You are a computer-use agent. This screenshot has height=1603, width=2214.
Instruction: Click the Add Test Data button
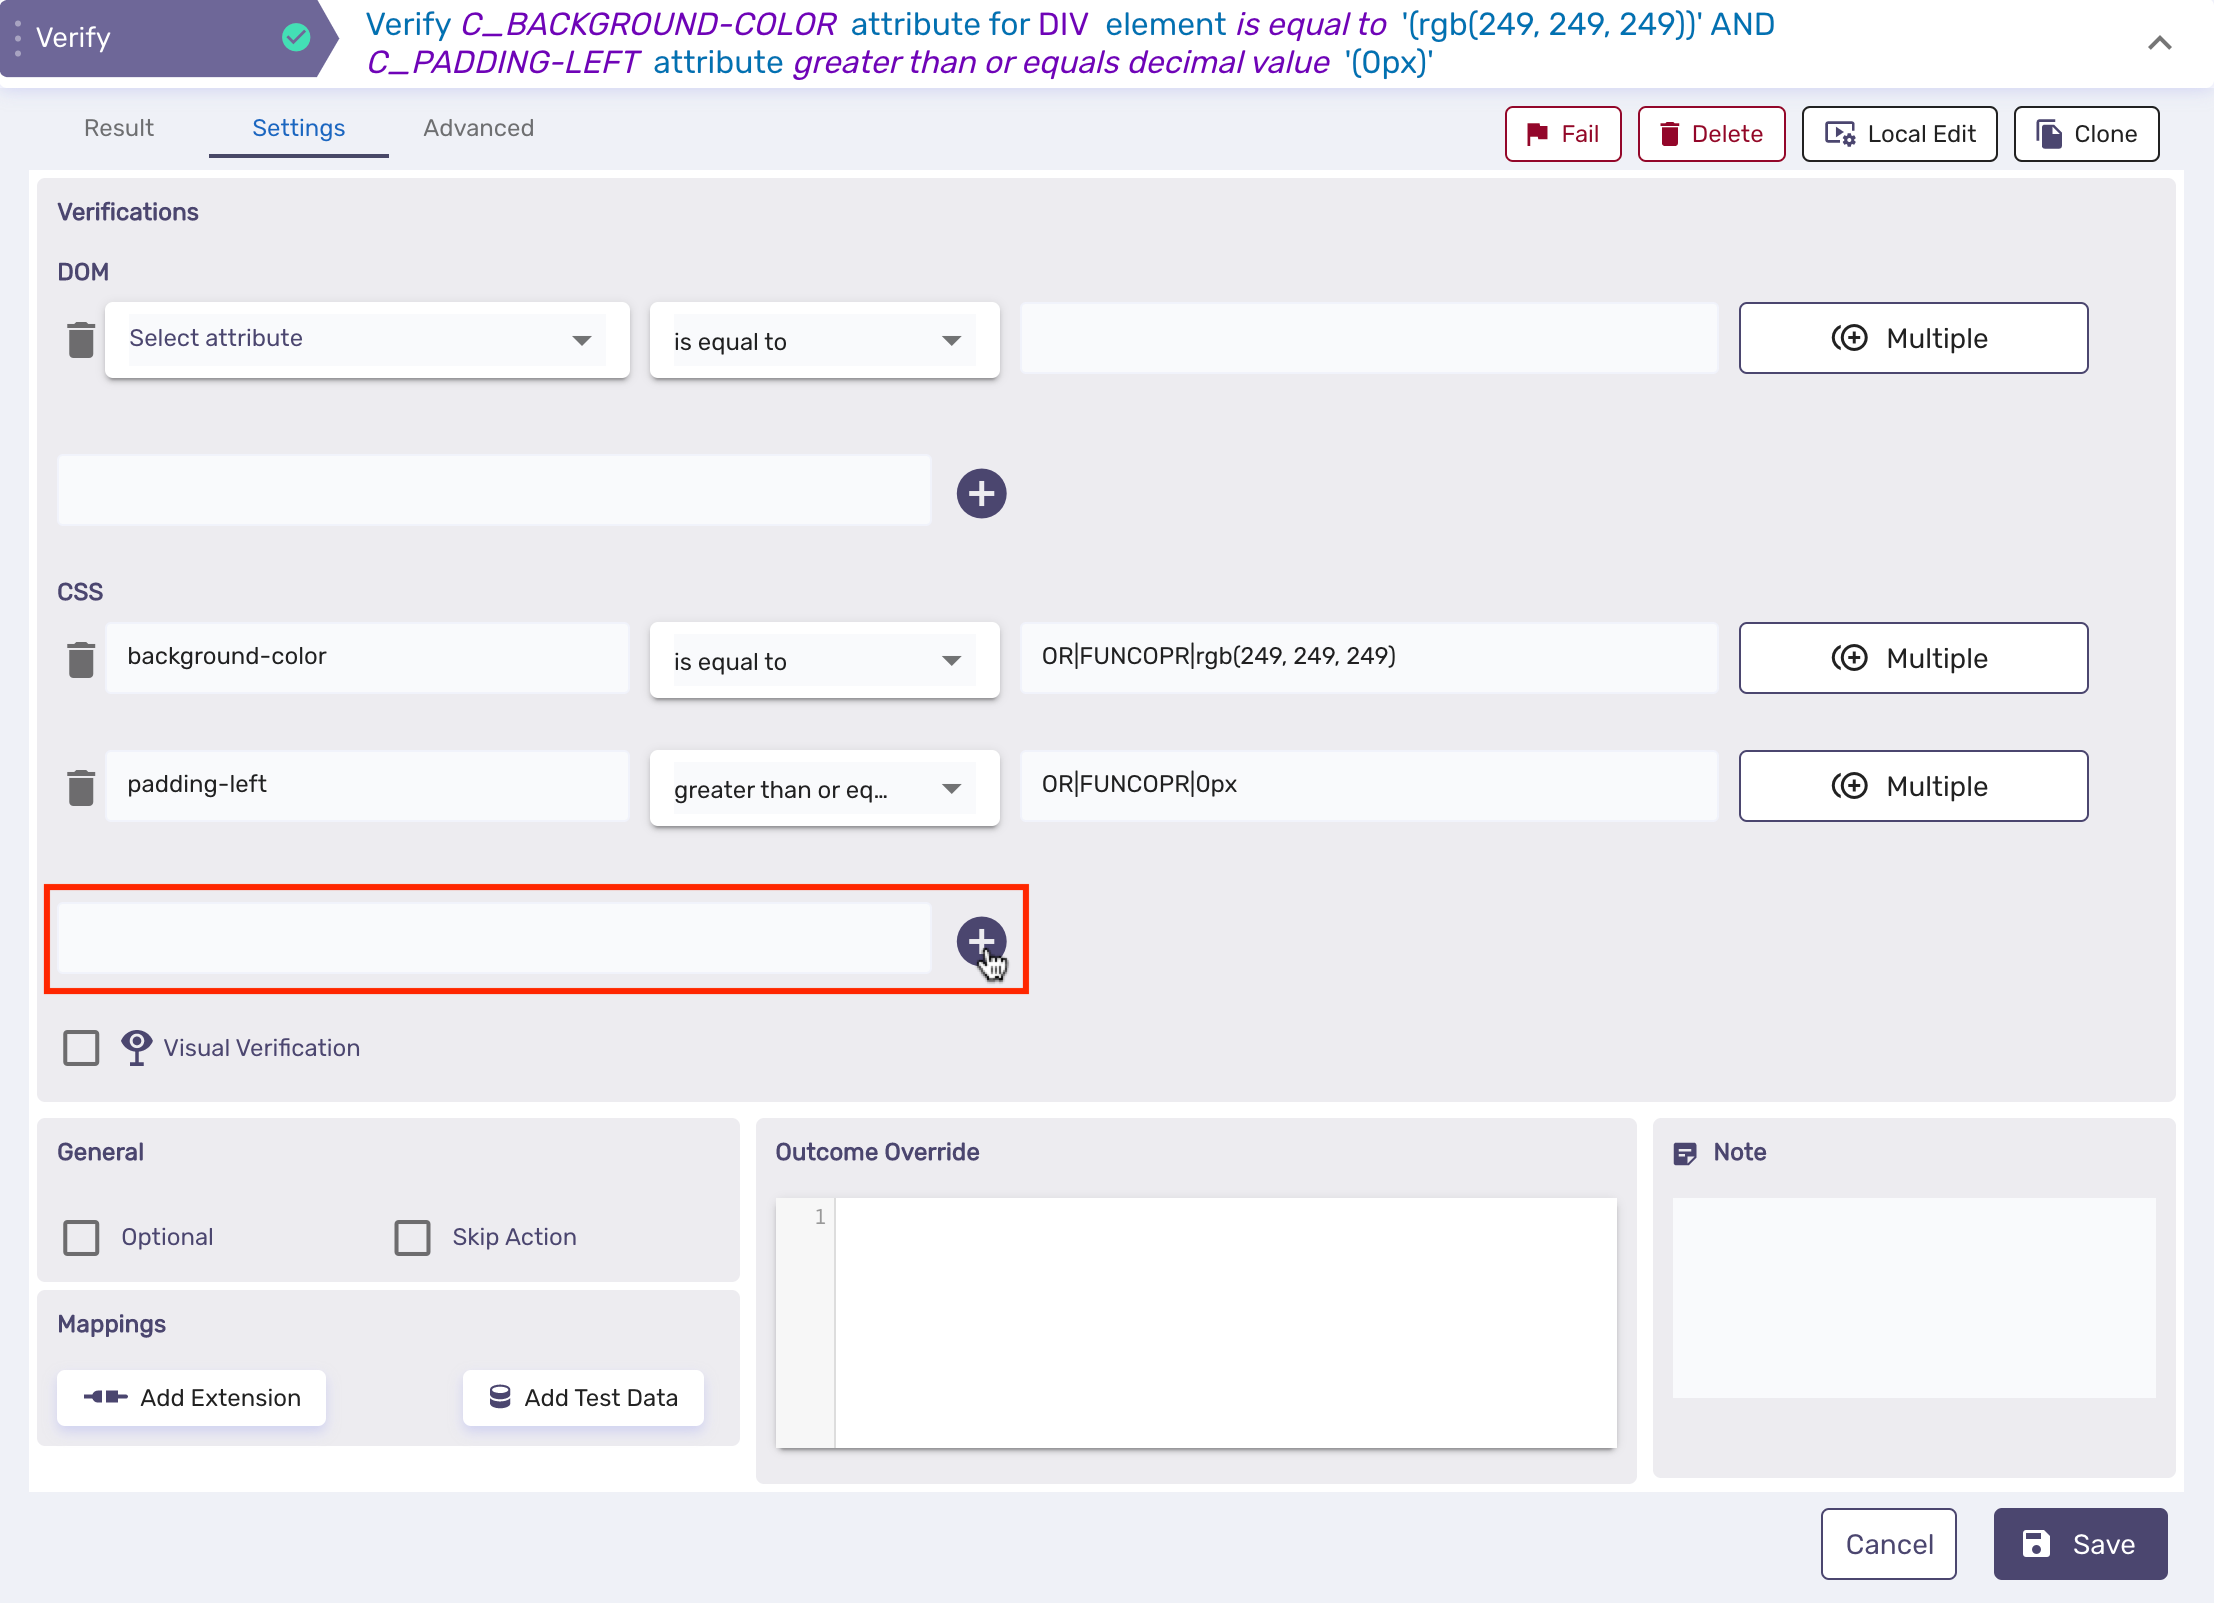tap(583, 1397)
